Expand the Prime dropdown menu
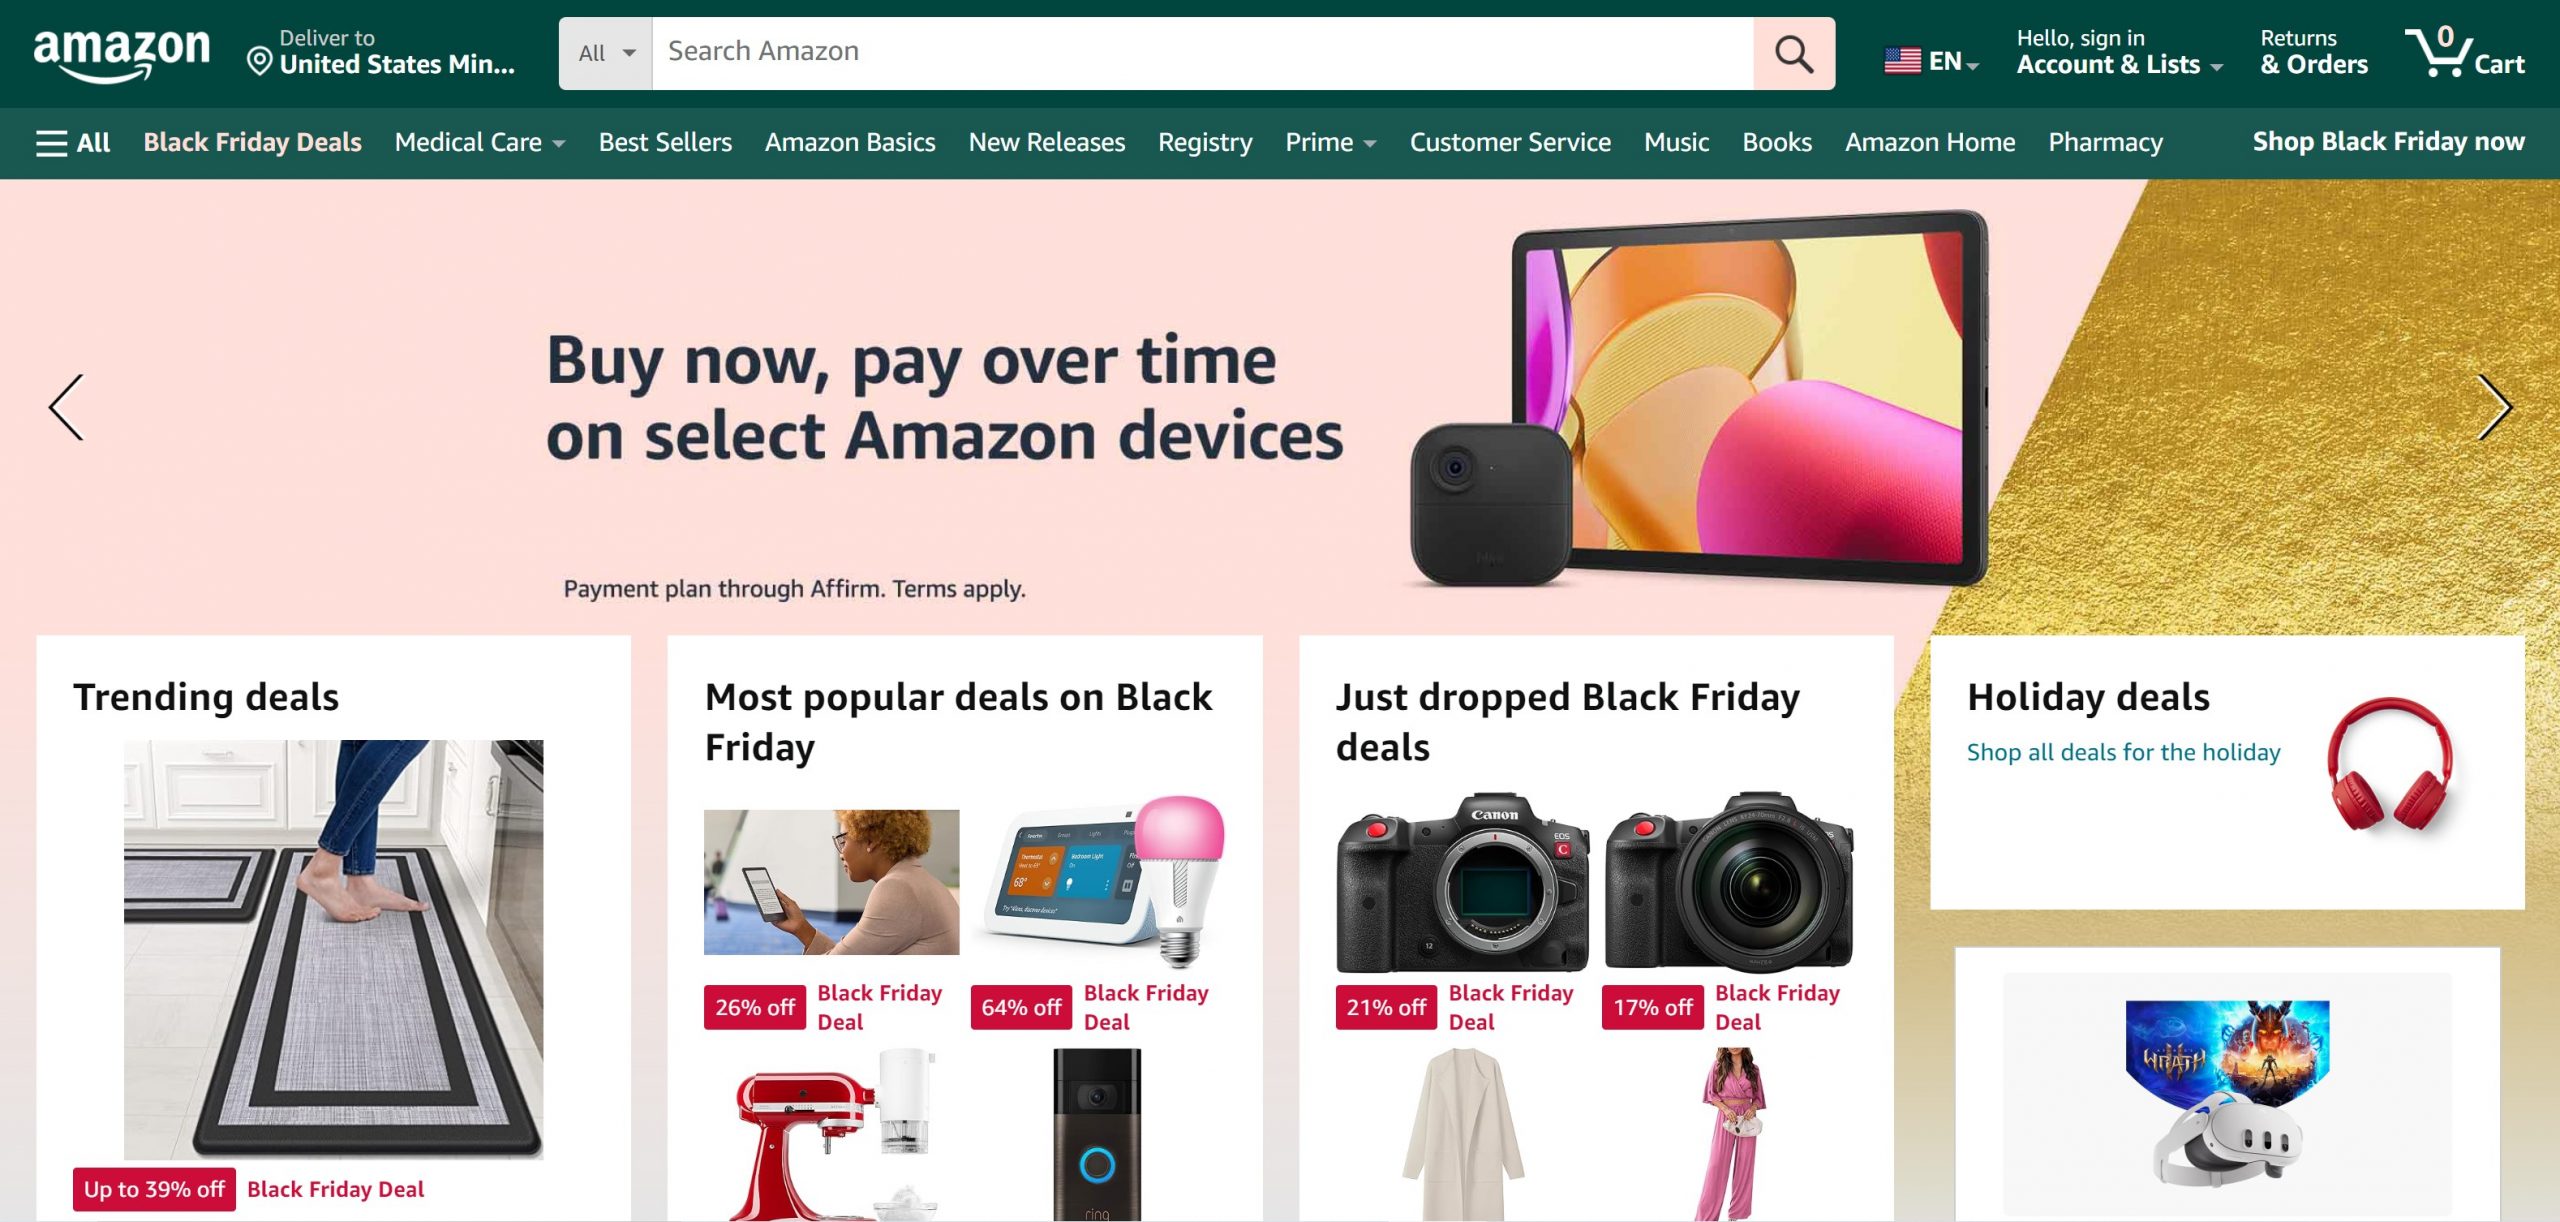 click(x=1331, y=143)
